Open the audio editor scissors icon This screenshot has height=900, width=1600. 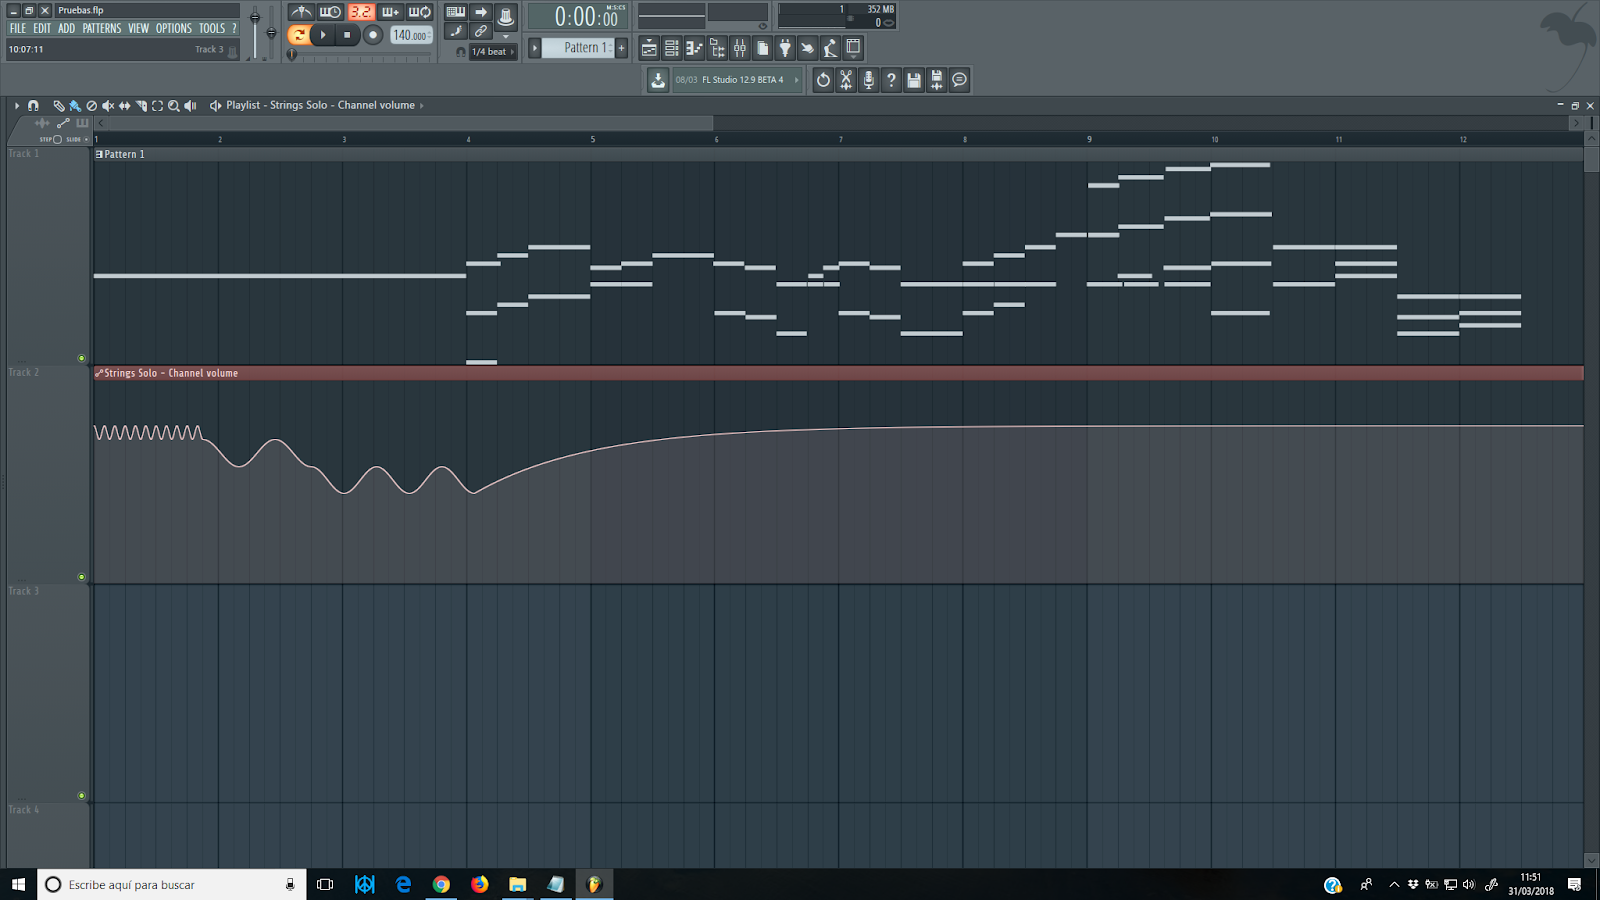[x=846, y=80]
